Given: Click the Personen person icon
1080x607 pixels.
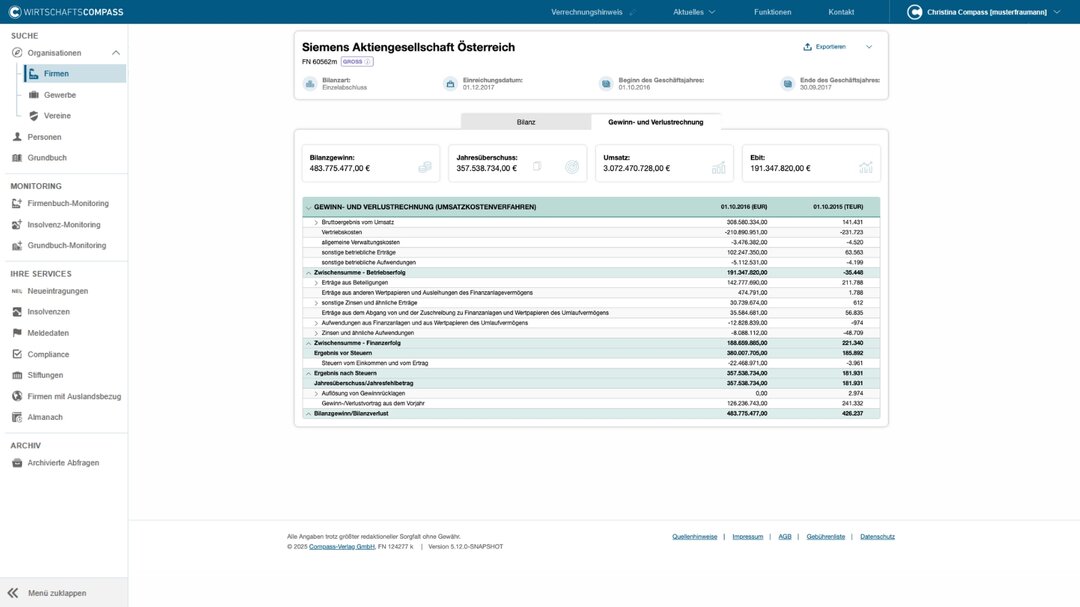Looking at the screenshot, I should point(17,137).
